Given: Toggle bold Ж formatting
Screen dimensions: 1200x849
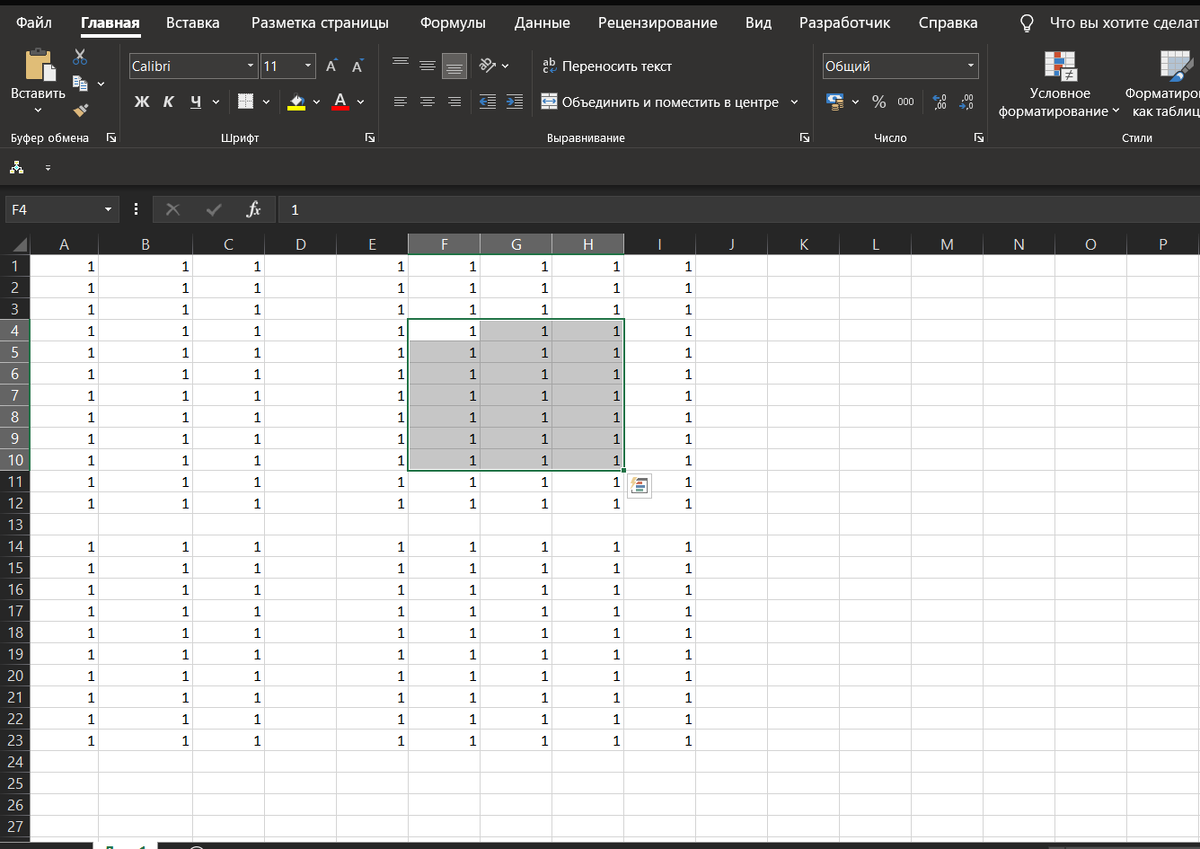Looking at the screenshot, I should (142, 101).
